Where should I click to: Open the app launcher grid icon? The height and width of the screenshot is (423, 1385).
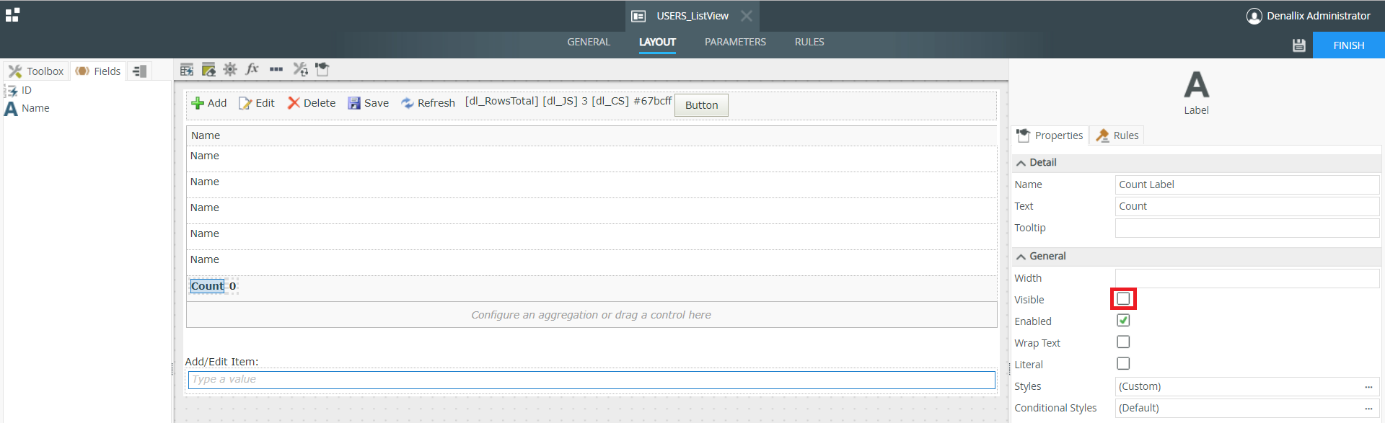[13, 16]
